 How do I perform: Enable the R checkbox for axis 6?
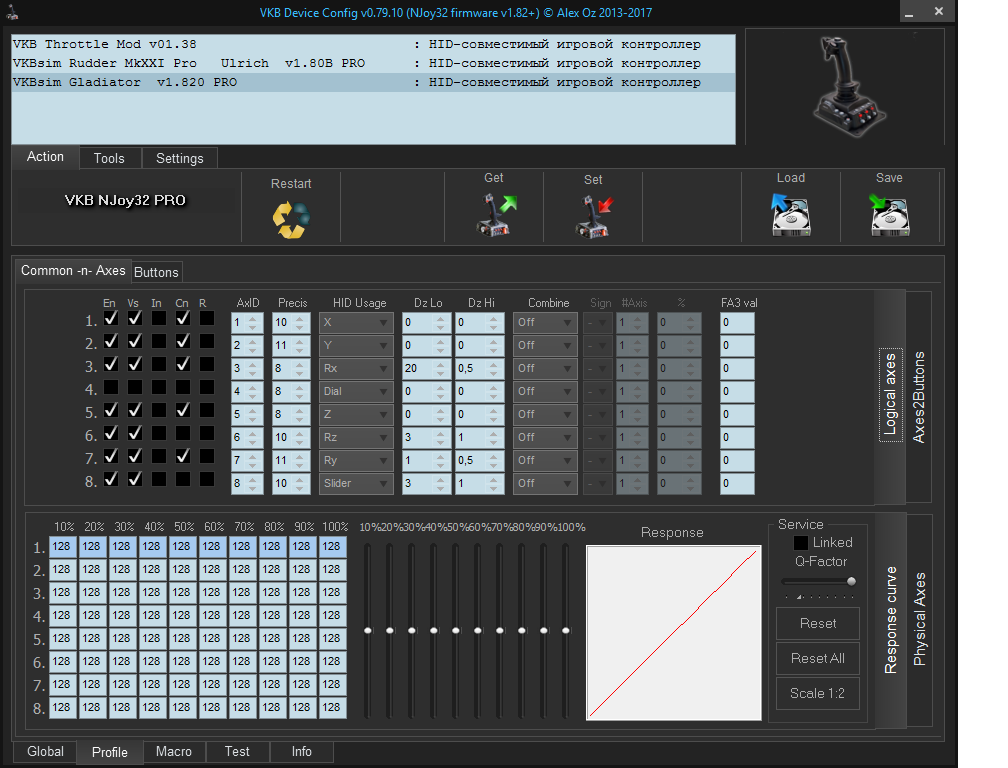click(x=207, y=433)
